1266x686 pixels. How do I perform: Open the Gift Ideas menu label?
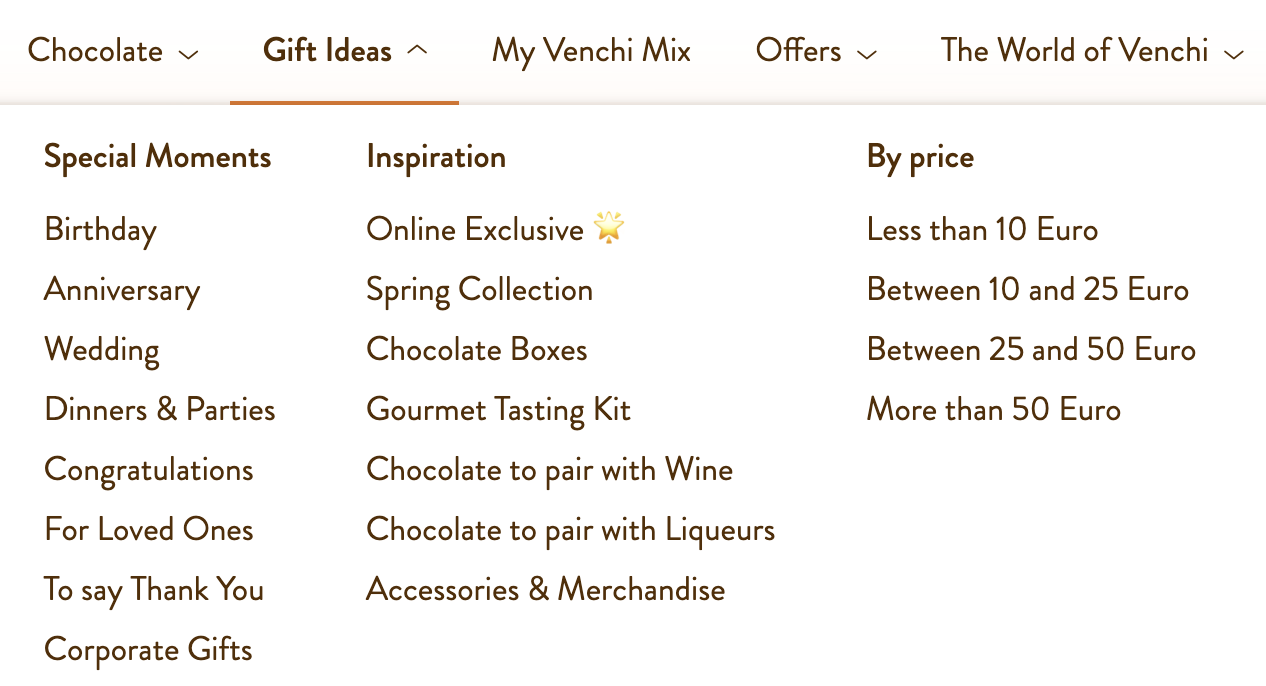pos(327,51)
